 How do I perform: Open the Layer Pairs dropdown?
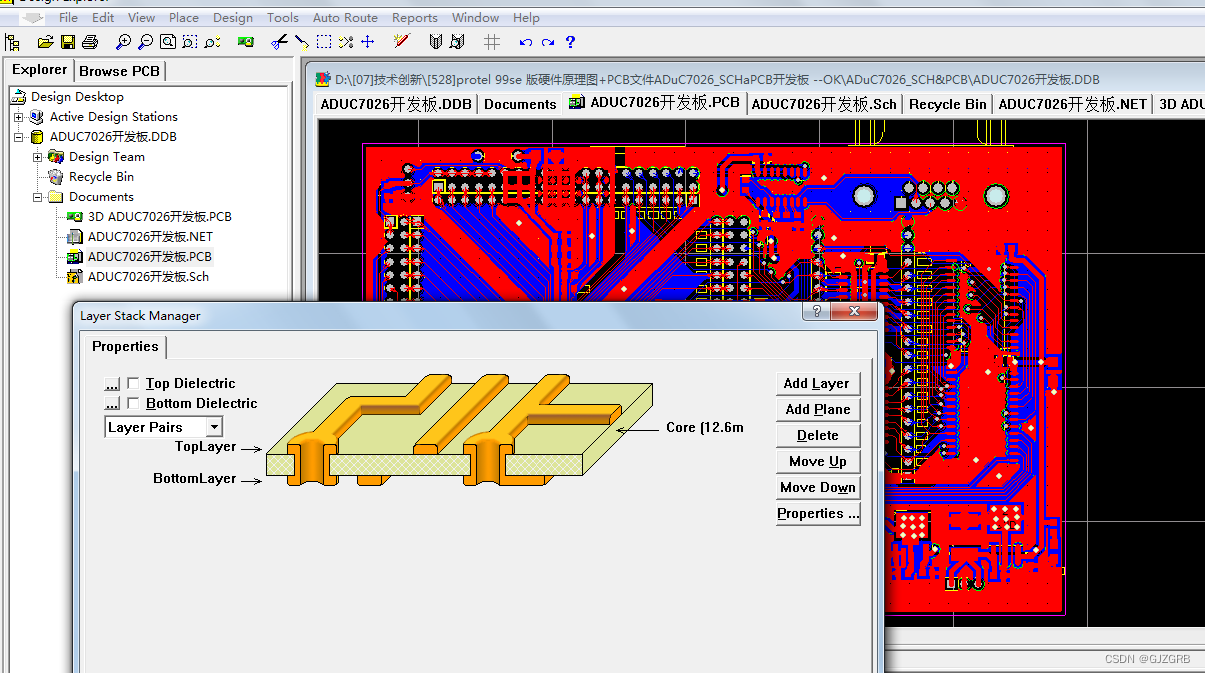(211, 427)
